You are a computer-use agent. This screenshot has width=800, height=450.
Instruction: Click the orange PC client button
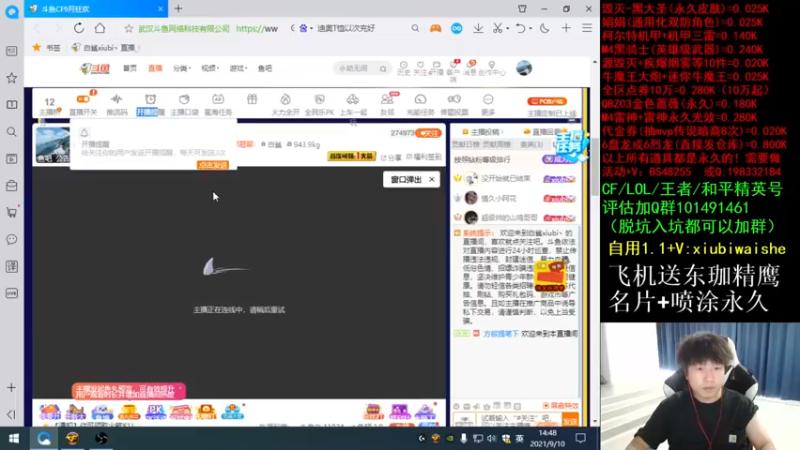pos(546,101)
